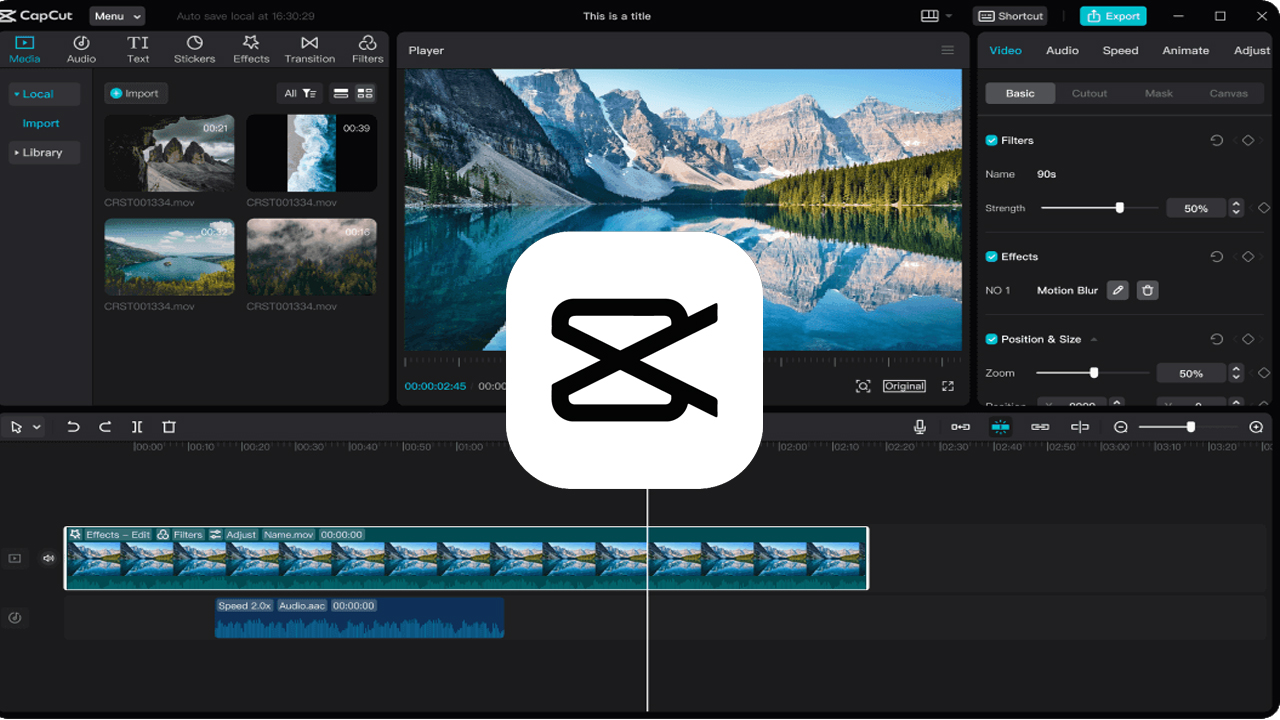Viewport: 1280px width, 720px height.
Task: Click the player snapshot focus icon
Action: [863, 386]
